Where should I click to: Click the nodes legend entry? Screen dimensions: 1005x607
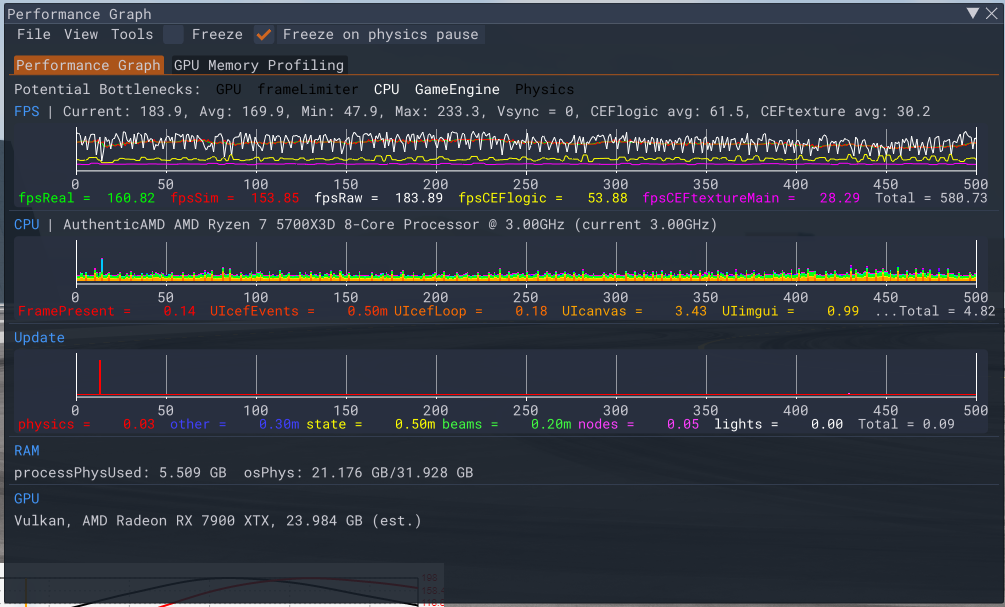(638, 424)
